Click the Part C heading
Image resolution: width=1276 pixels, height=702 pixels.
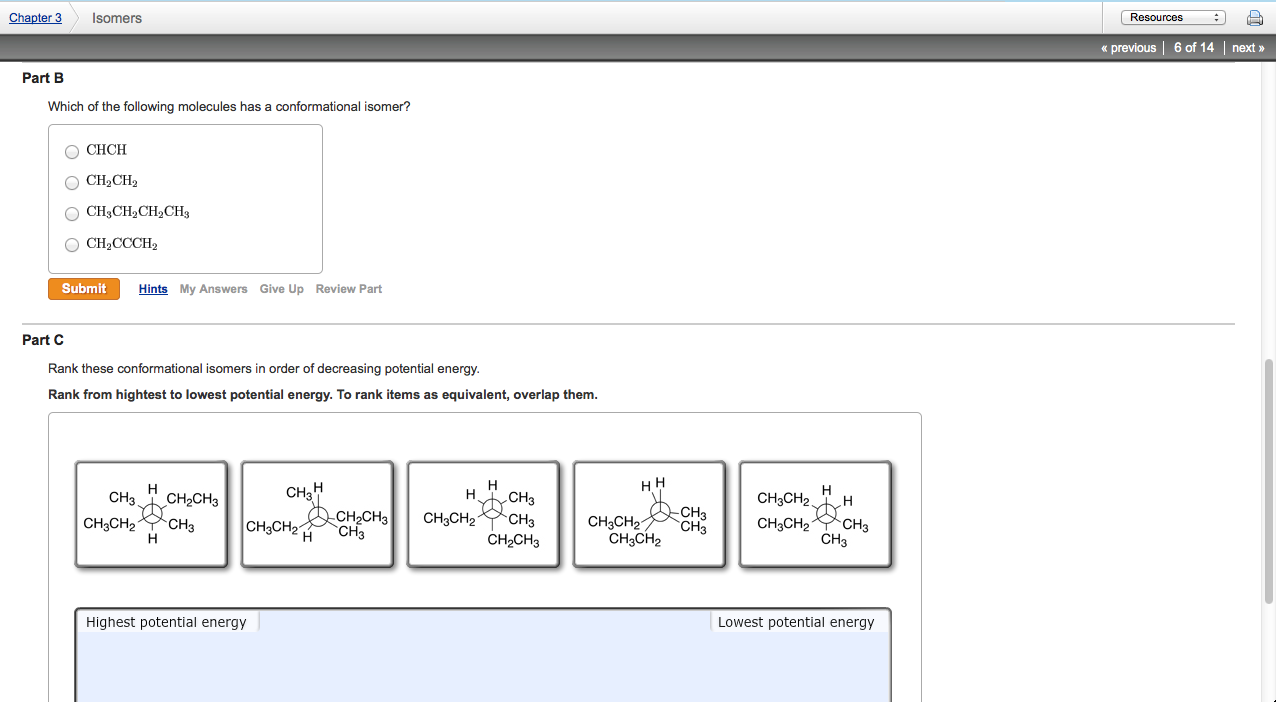pyautogui.click(x=43, y=340)
